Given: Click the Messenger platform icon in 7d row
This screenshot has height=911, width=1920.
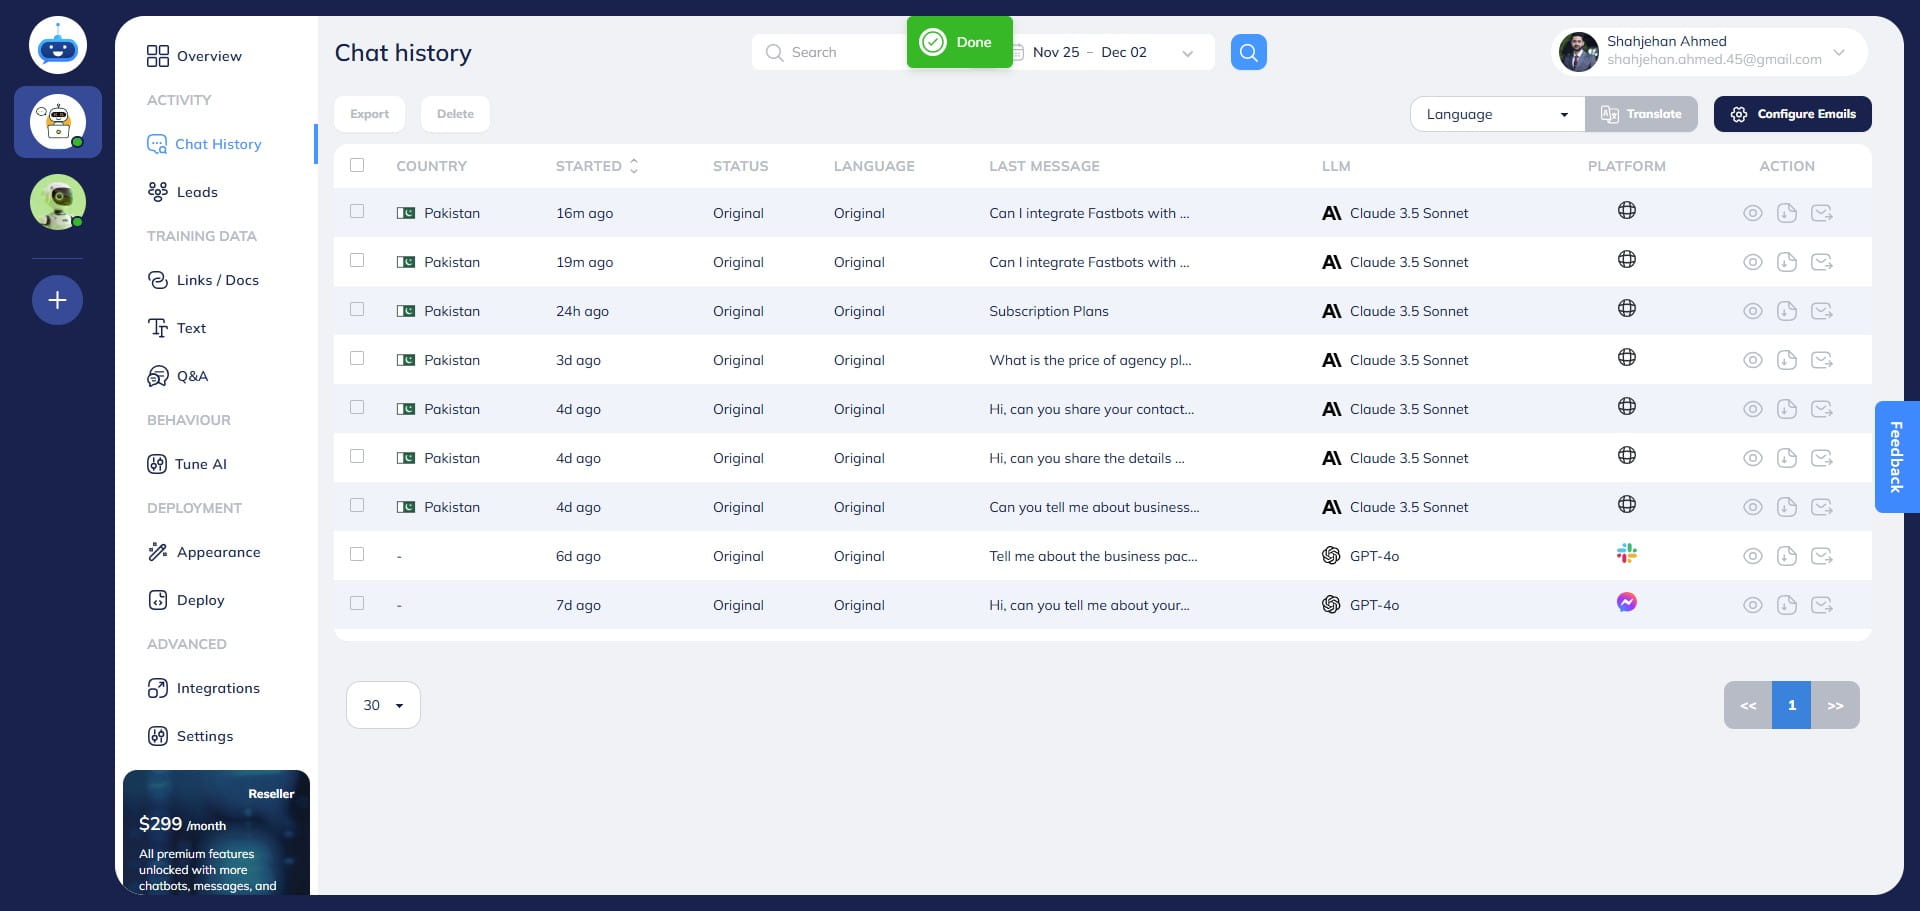Looking at the screenshot, I should click(1627, 603).
